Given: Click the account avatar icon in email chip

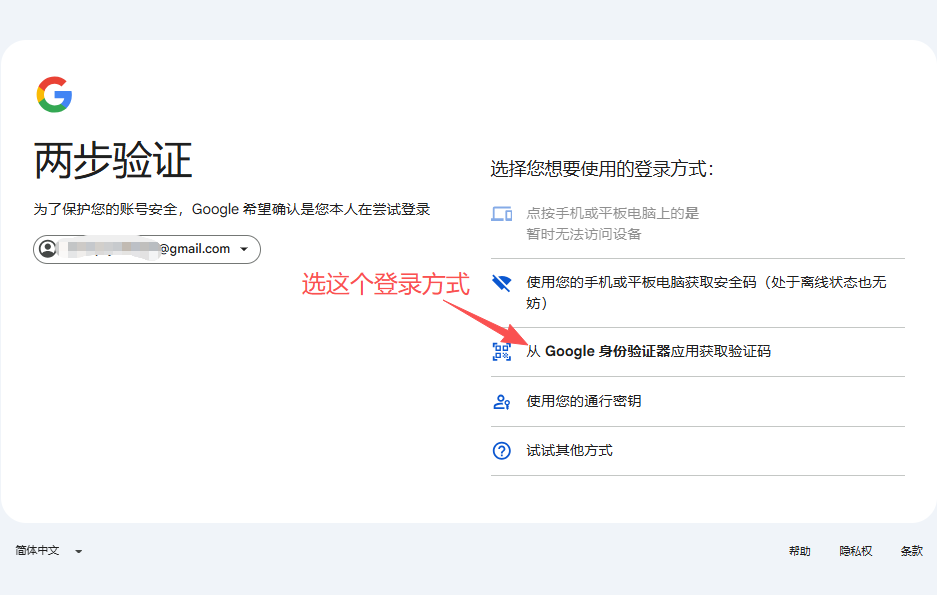Looking at the screenshot, I should (47, 249).
